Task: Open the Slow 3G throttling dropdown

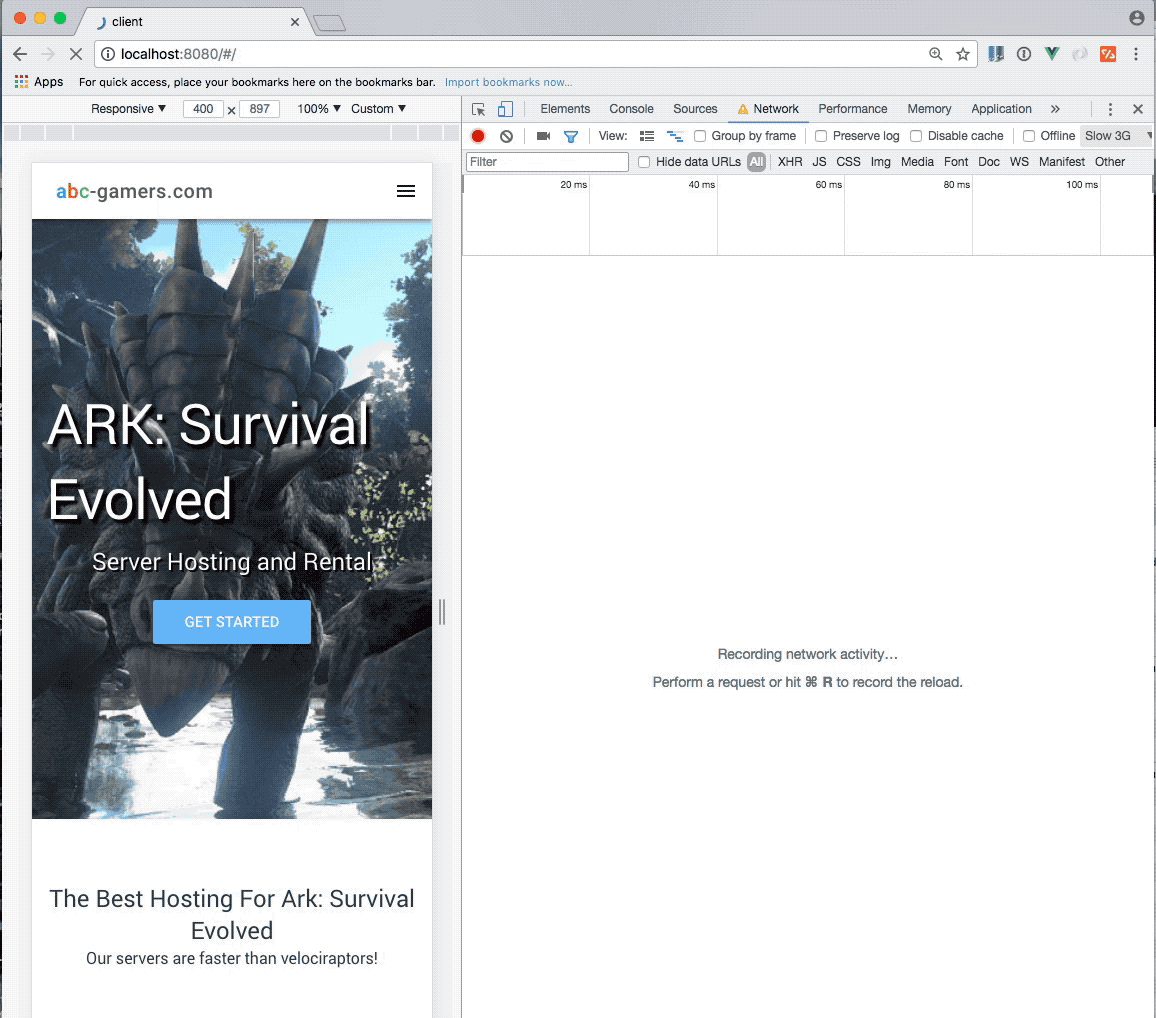Action: (1116, 136)
